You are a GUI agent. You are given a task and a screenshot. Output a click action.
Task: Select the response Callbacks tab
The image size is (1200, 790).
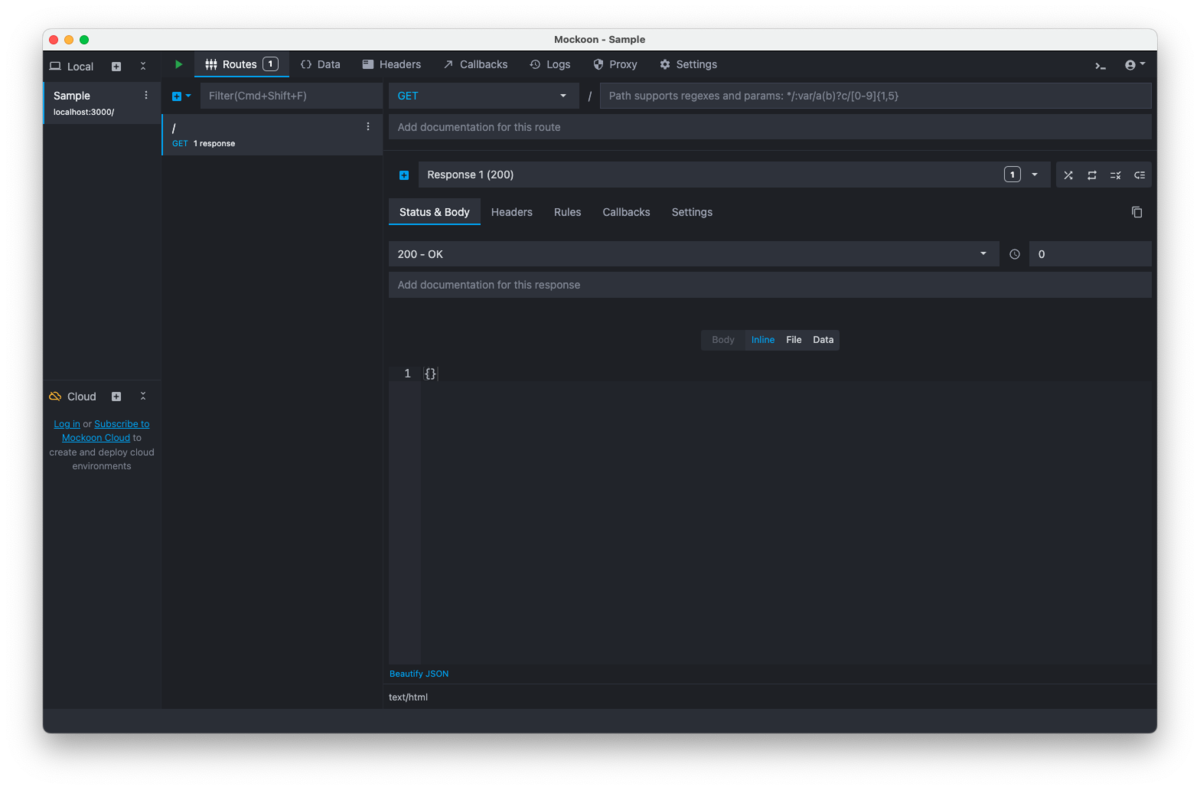(626, 212)
